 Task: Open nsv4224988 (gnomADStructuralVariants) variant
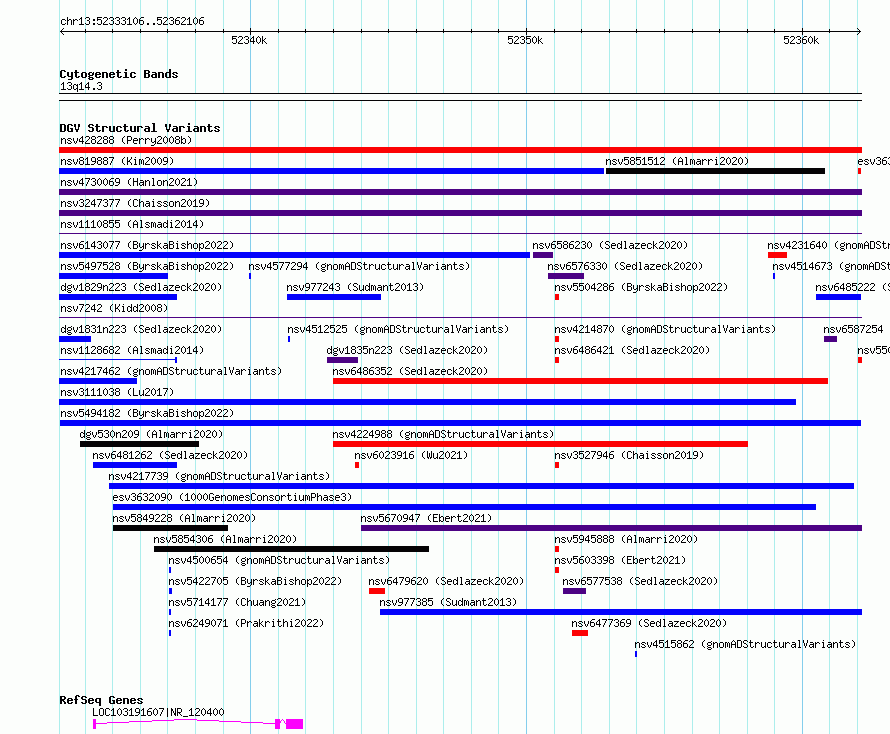point(443,434)
